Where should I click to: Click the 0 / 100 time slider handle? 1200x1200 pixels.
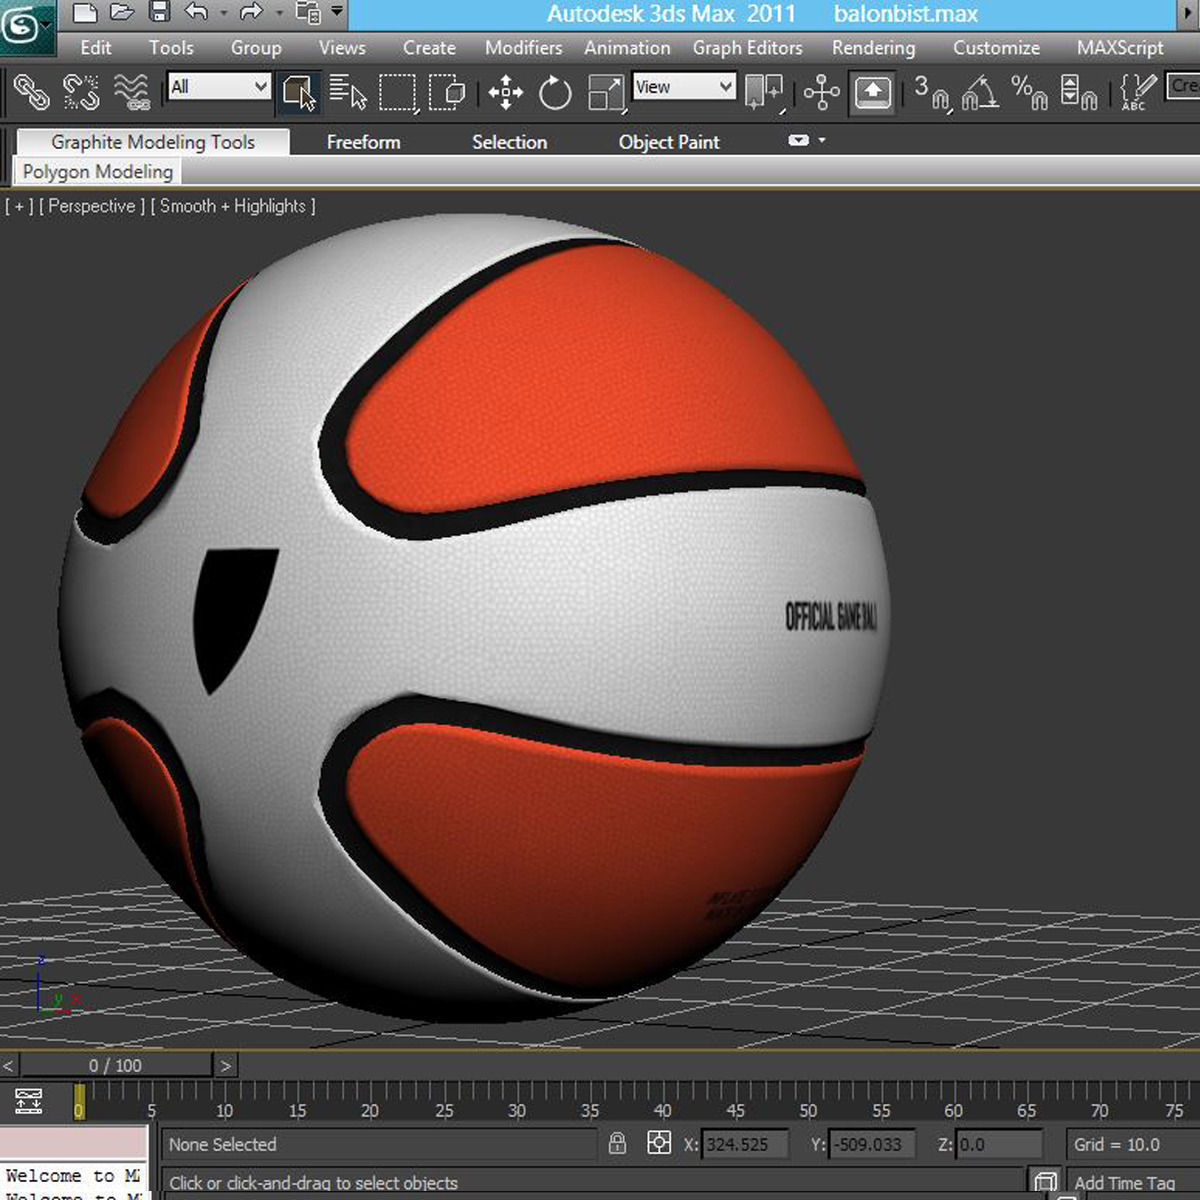coord(115,1066)
